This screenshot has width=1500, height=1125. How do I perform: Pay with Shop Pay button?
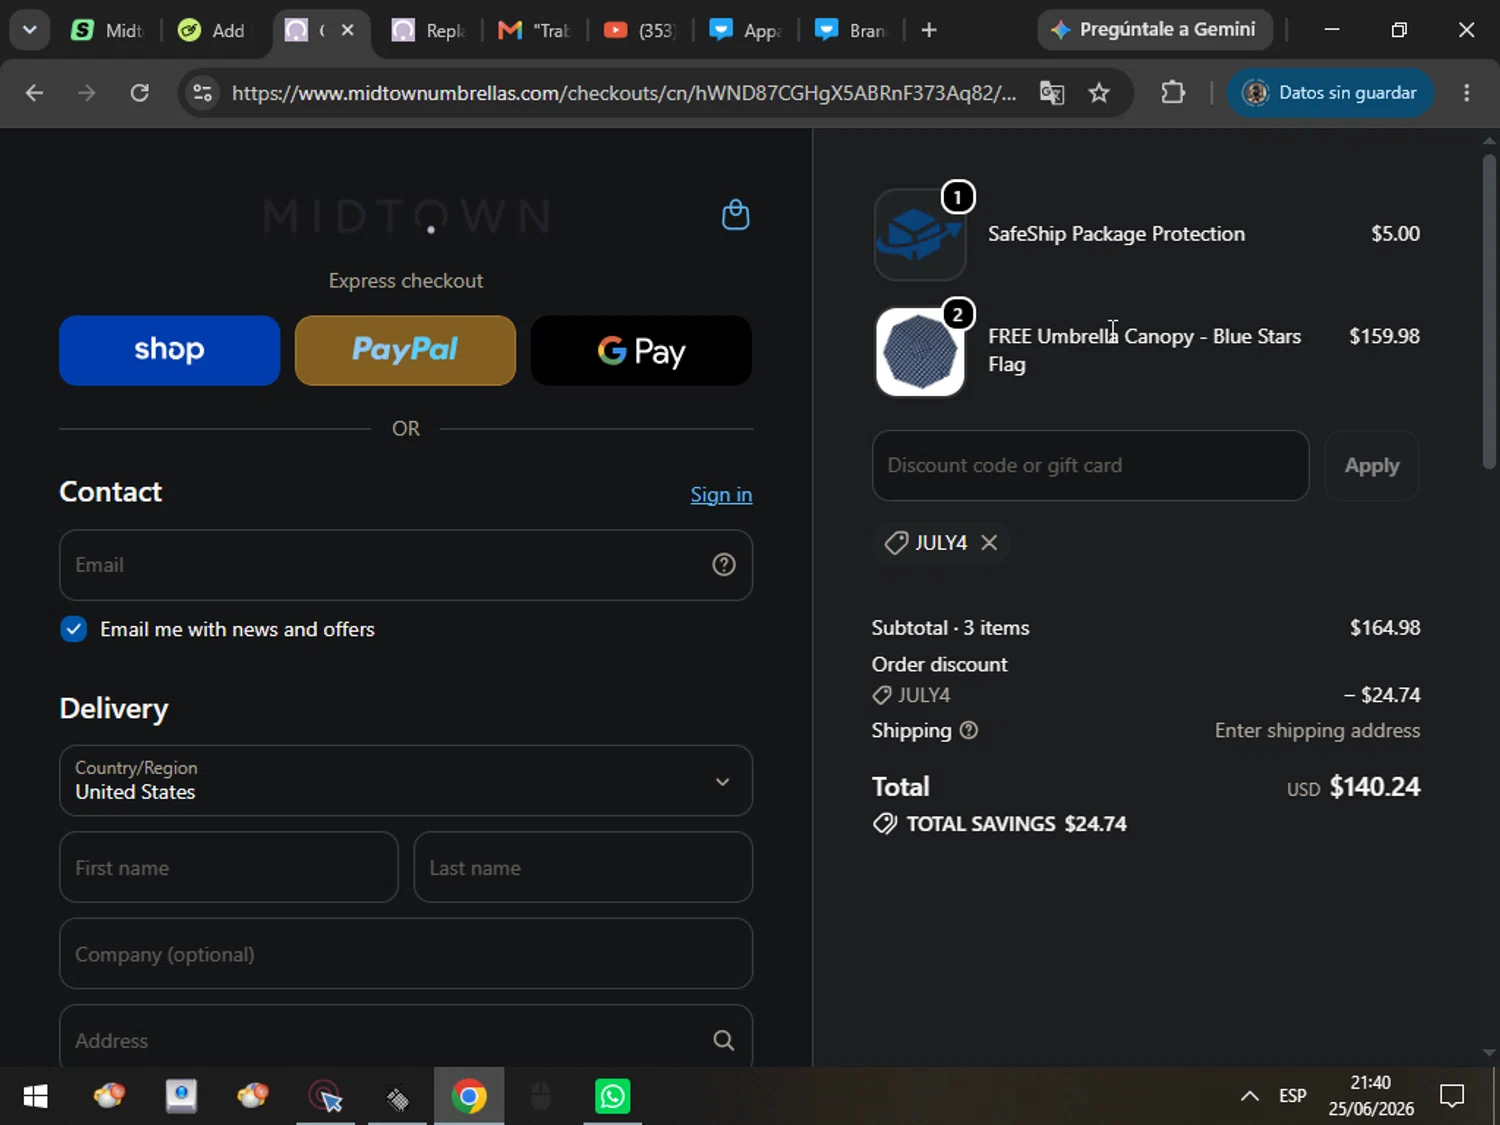(170, 350)
